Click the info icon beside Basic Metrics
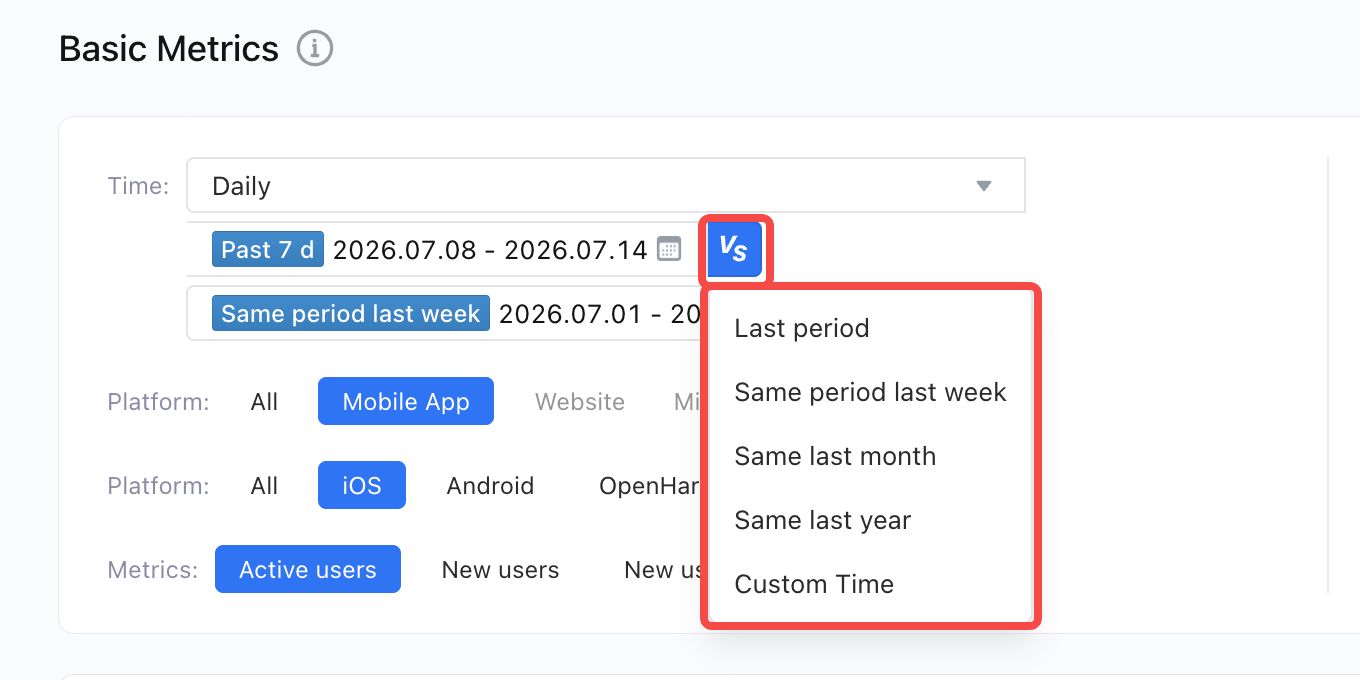This screenshot has height=680, width=1360. (315, 48)
